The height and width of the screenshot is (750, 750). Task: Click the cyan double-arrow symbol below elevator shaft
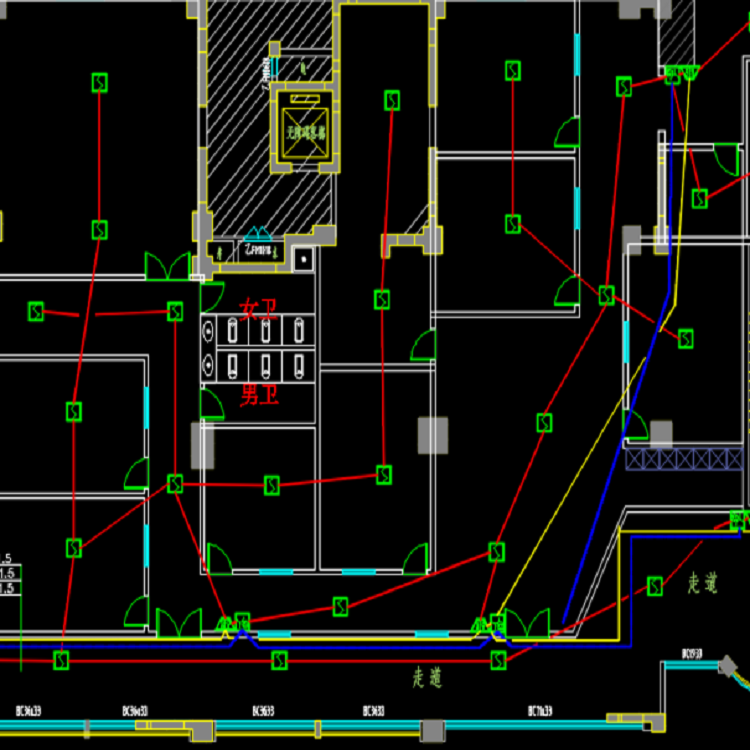[258, 234]
